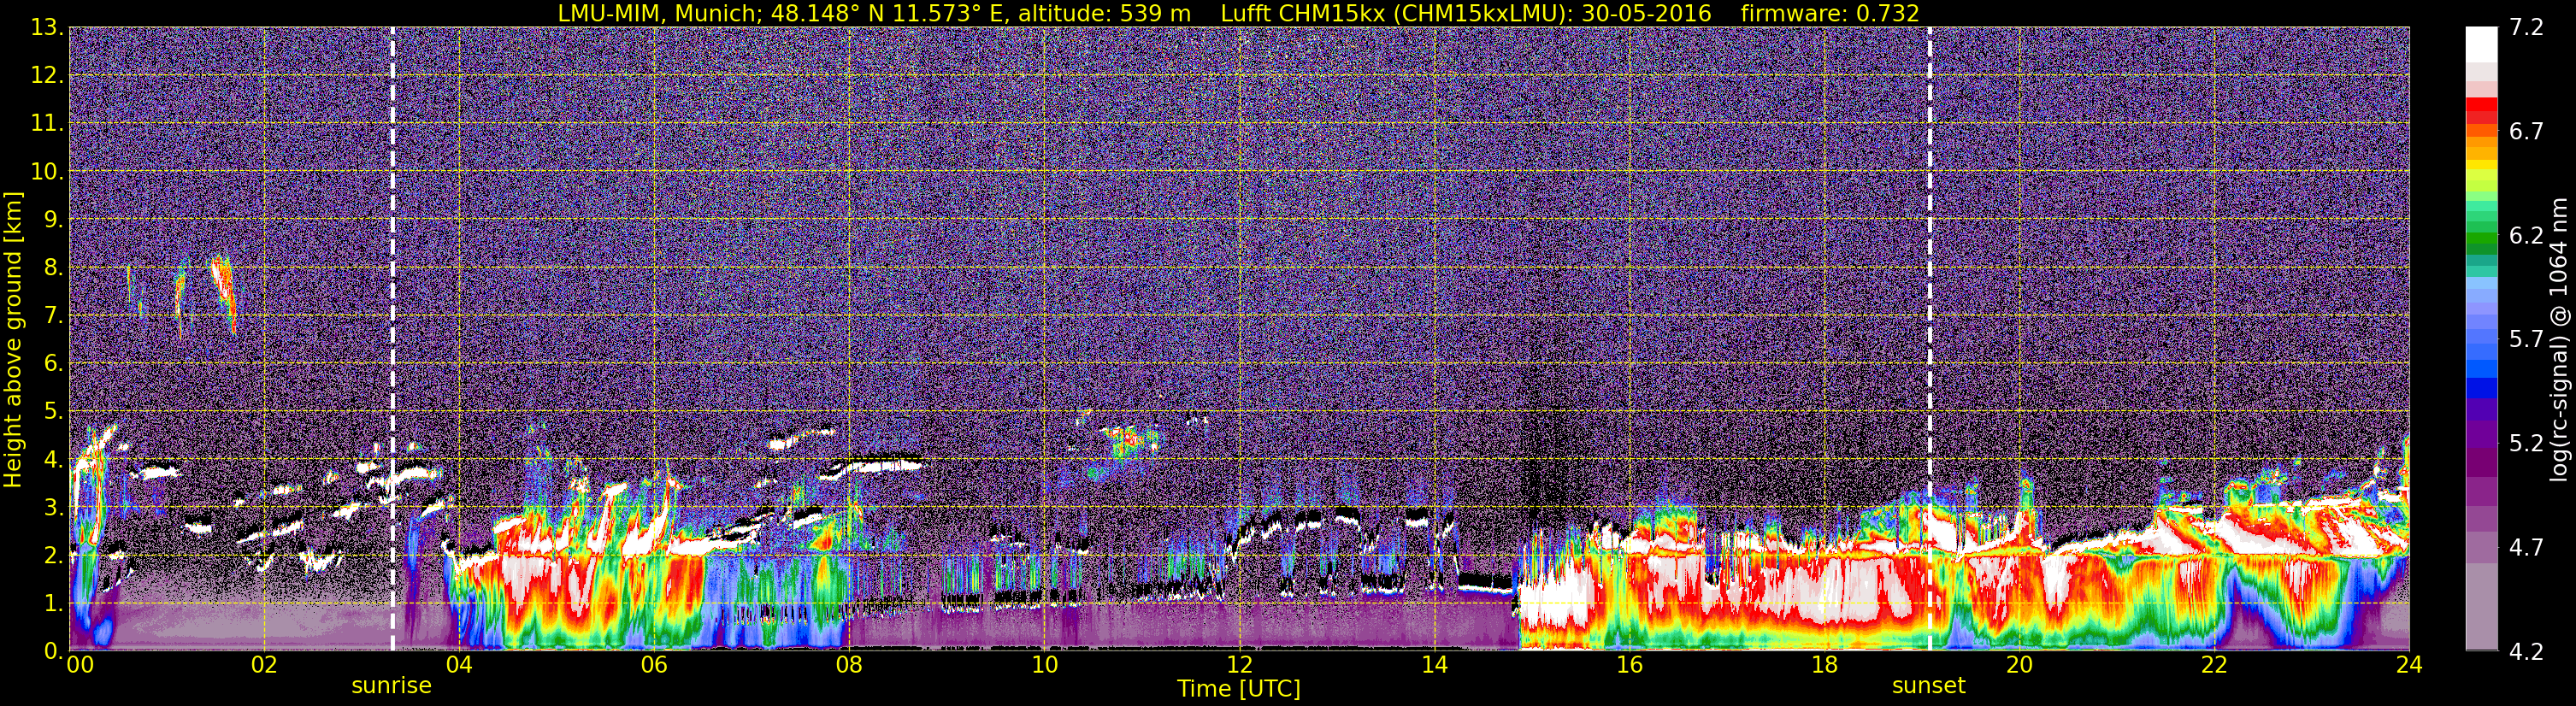Click the '0.' height tick label
The image size is (2576, 706).
pos(54,650)
